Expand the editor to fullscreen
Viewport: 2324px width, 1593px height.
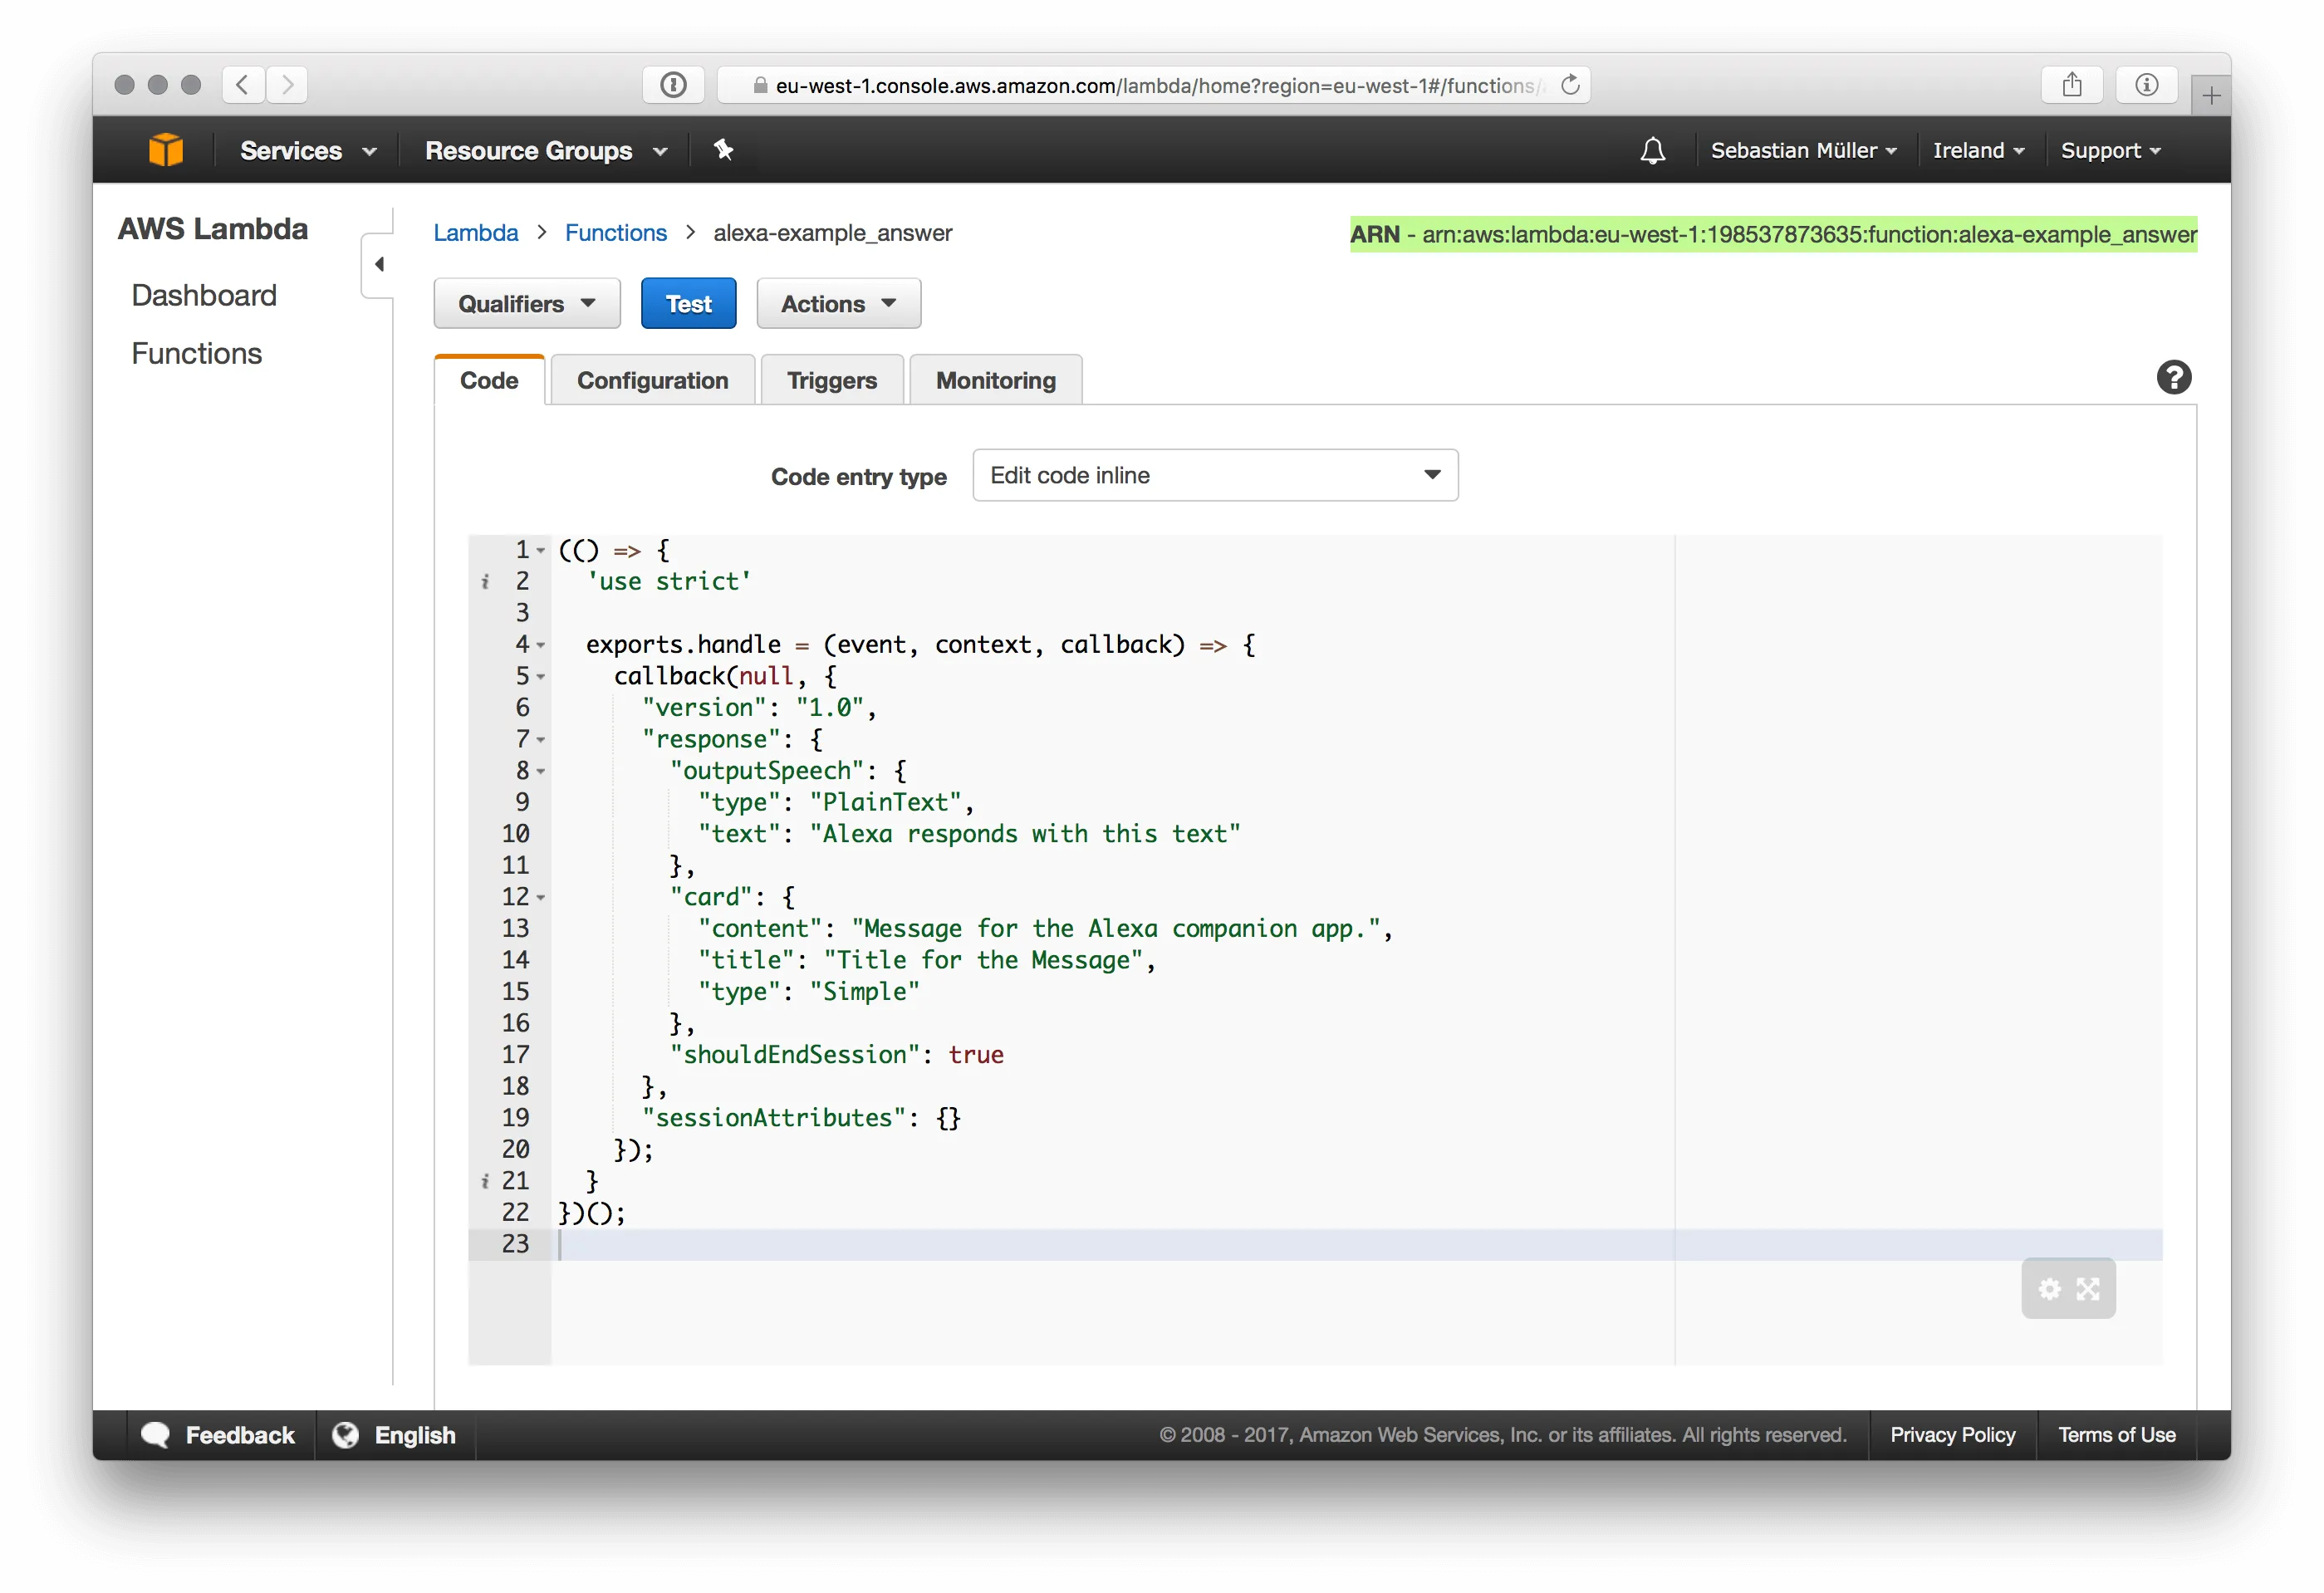(x=2088, y=1289)
